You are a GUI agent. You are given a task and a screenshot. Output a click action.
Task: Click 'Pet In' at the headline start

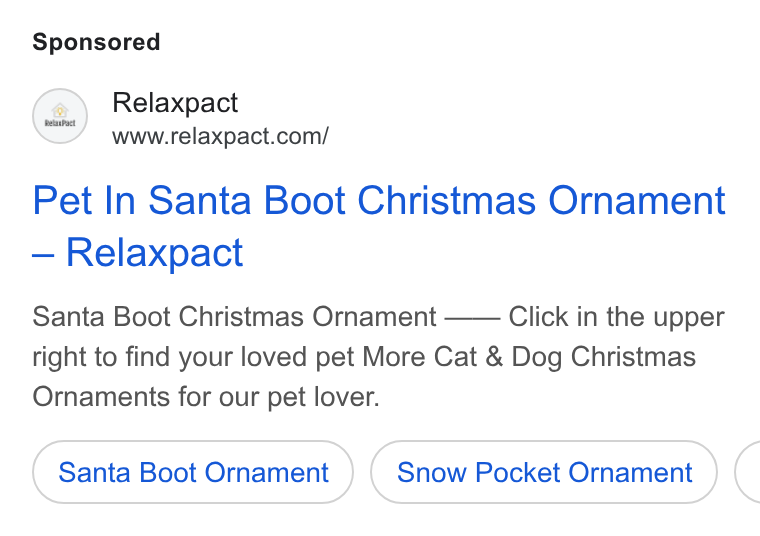tap(84, 201)
